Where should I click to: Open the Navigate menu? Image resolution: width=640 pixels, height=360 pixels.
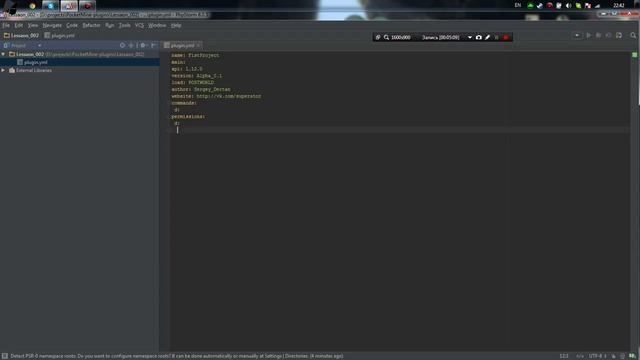tap(52, 25)
